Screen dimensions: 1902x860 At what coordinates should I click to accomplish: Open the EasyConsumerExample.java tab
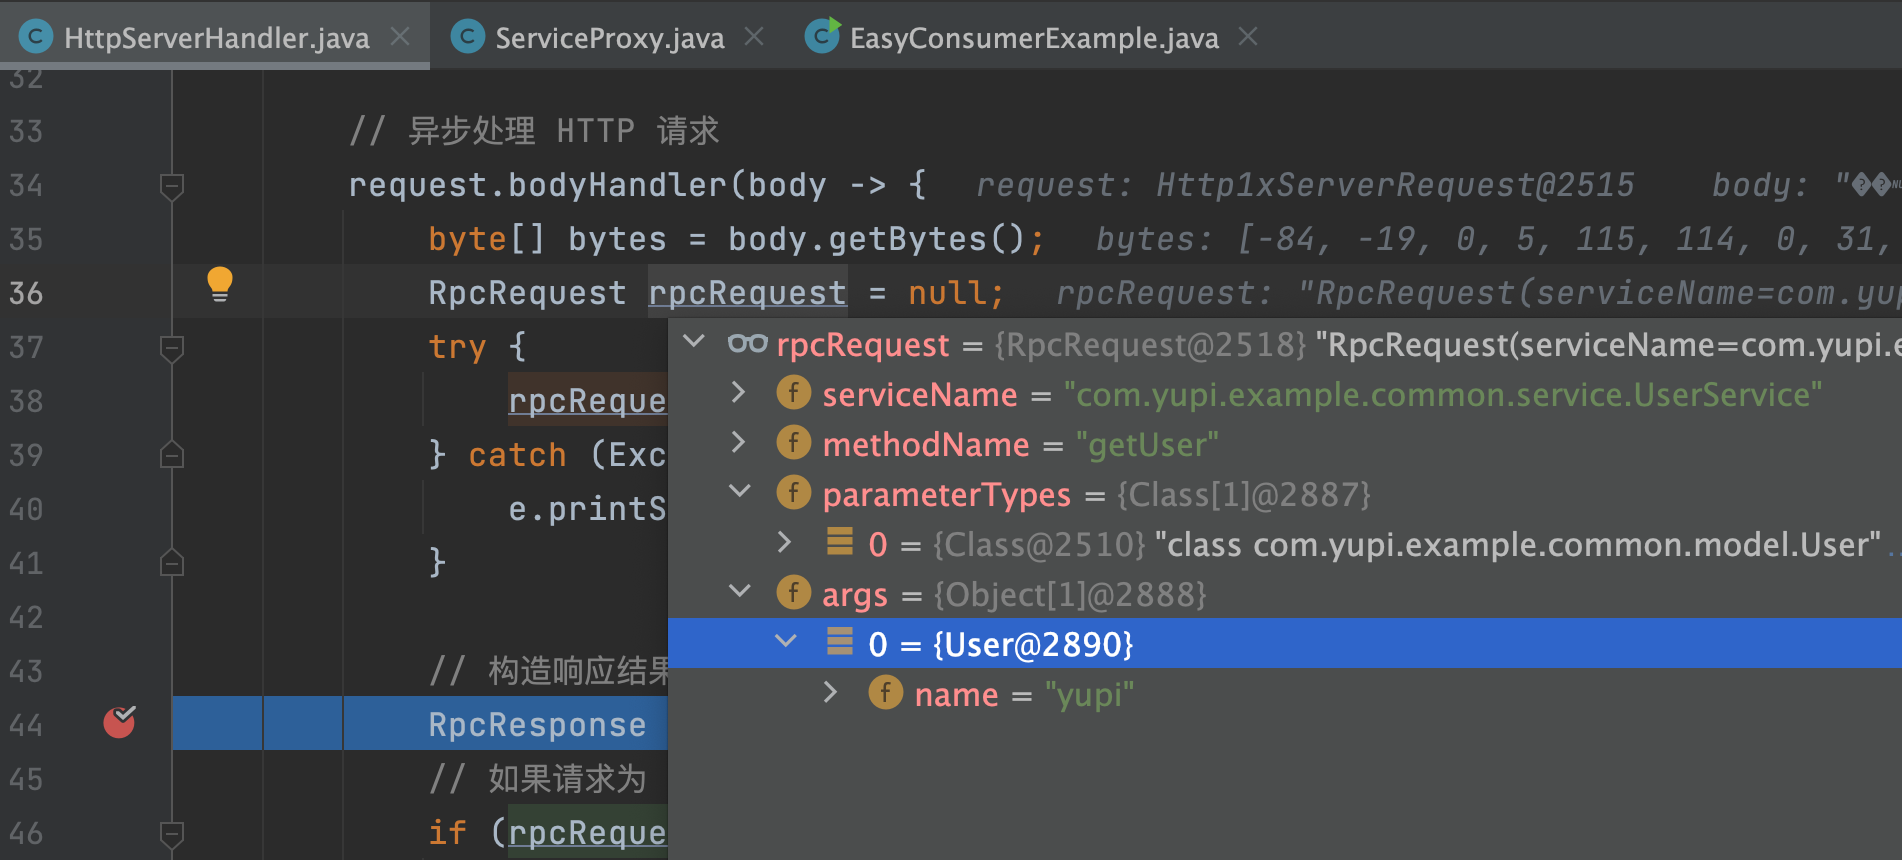point(1033,38)
